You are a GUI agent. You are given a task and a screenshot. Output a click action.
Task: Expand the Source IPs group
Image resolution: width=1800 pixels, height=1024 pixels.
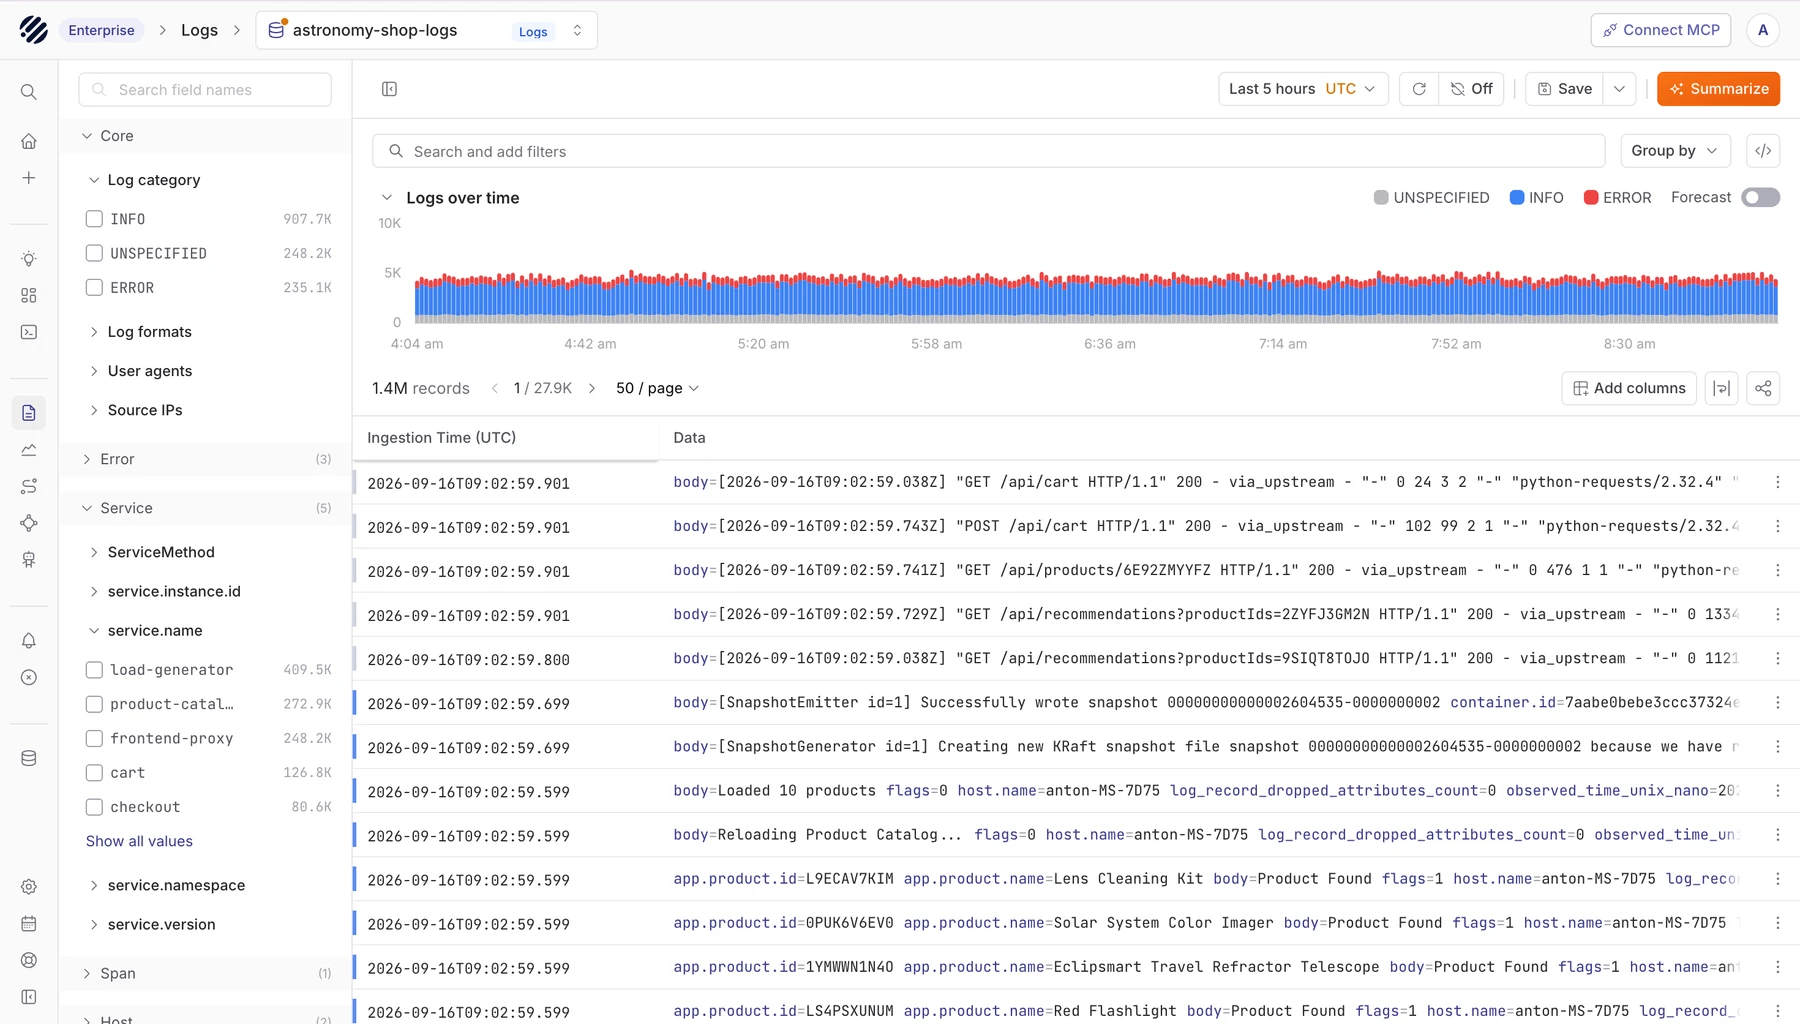(94, 410)
